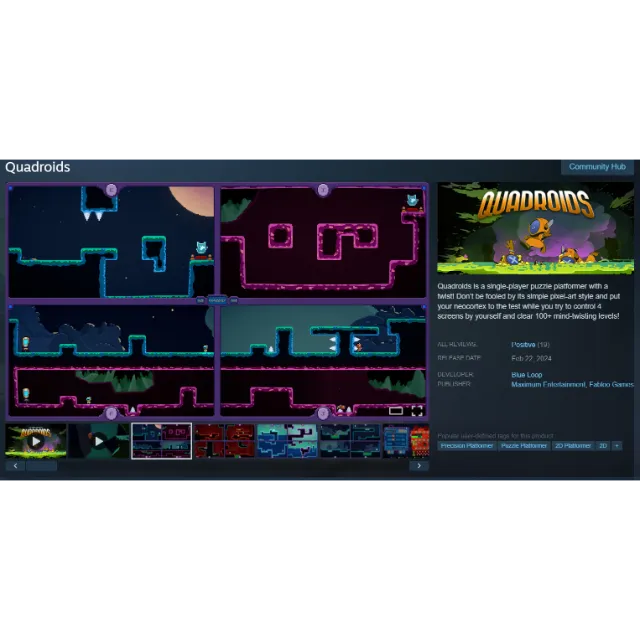Image resolution: width=640 pixels, height=640 pixels.
Task: Open the Blue Loop developer link
Action: click(x=527, y=375)
